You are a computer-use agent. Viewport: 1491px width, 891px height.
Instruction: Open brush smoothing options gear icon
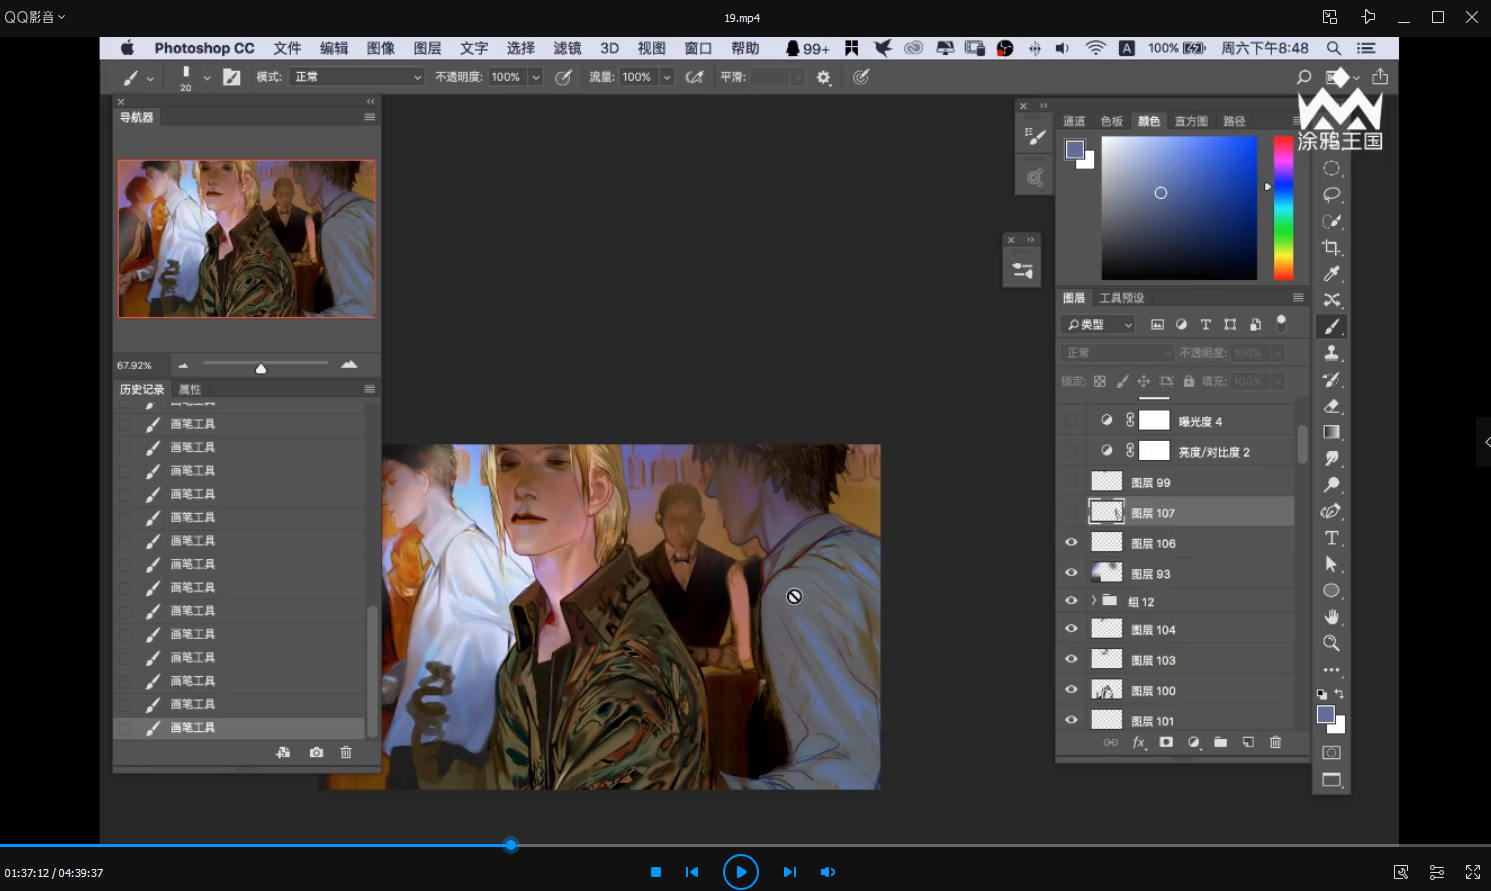[x=823, y=77]
